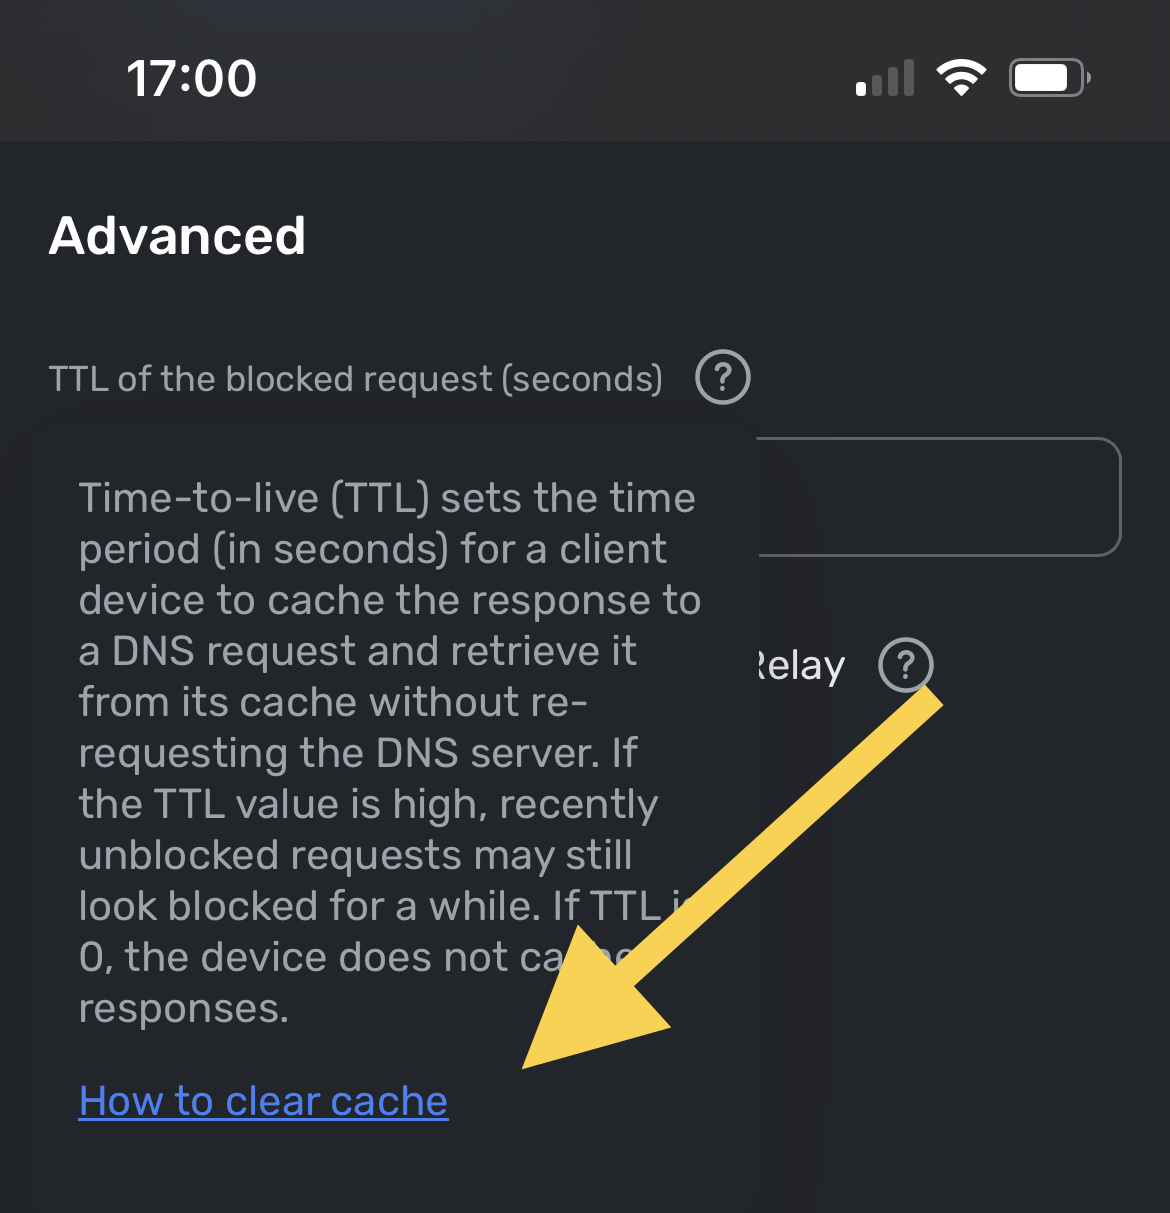The height and width of the screenshot is (1213, 1170).
Task: Tap the 17:00 clock in the status bar
Action: click(192, 76)
